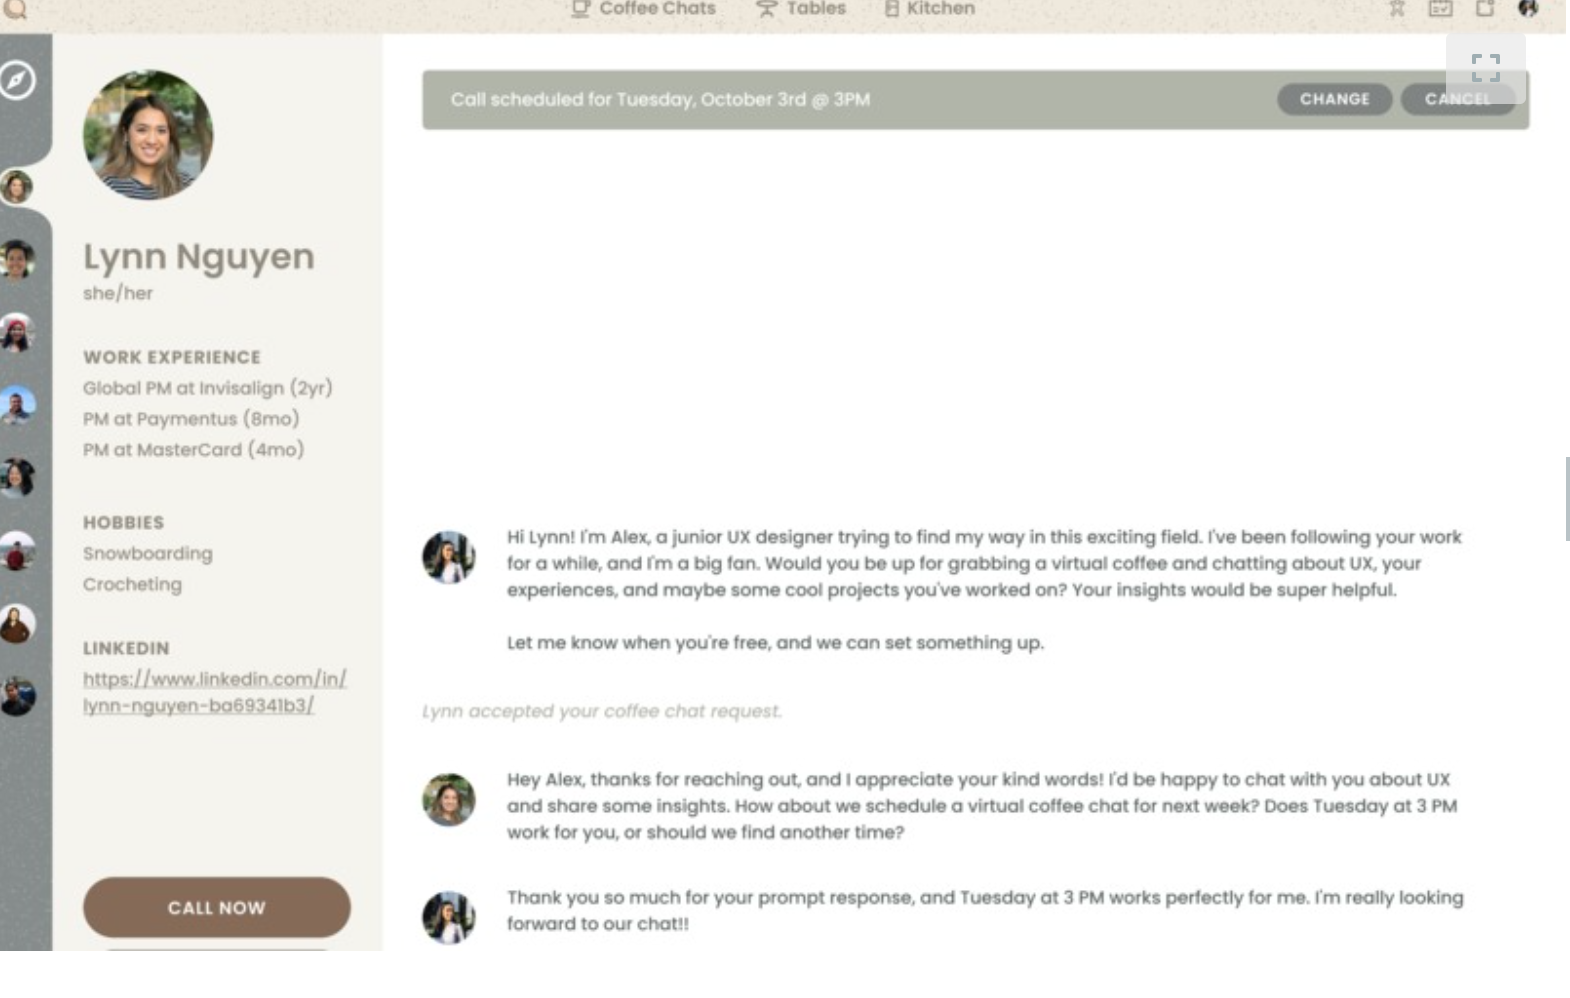Switch to the Coffee Chats tab
Screen dimensions: 1570x998
pyautogui.click(x=644, y=9)
